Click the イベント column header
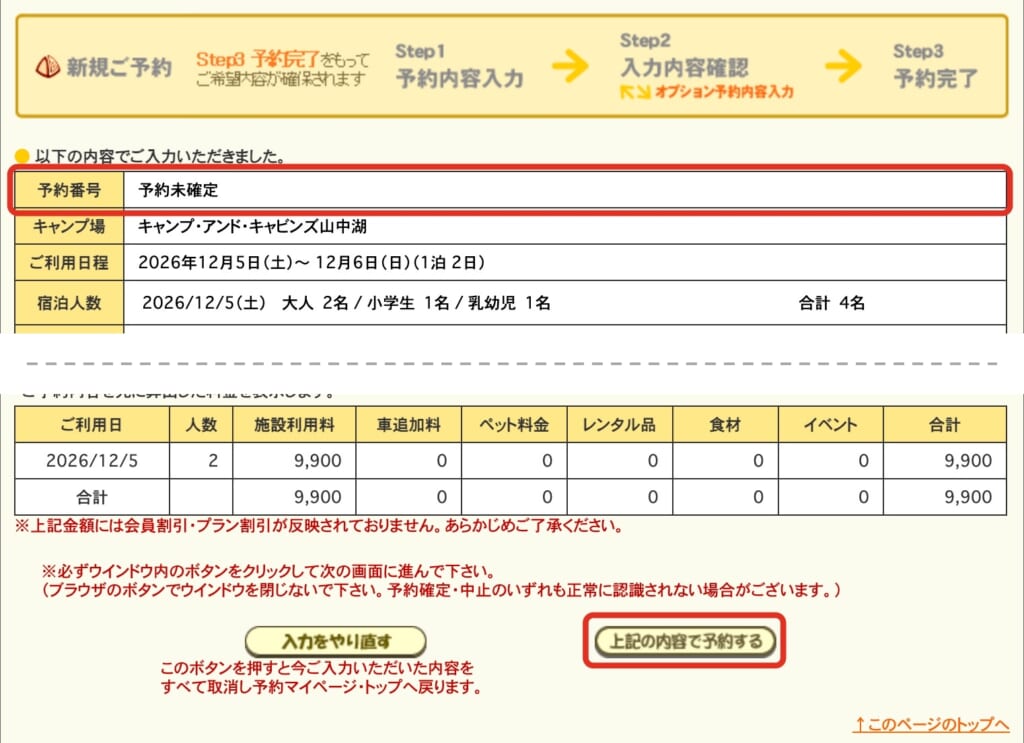 click(831, 424)
